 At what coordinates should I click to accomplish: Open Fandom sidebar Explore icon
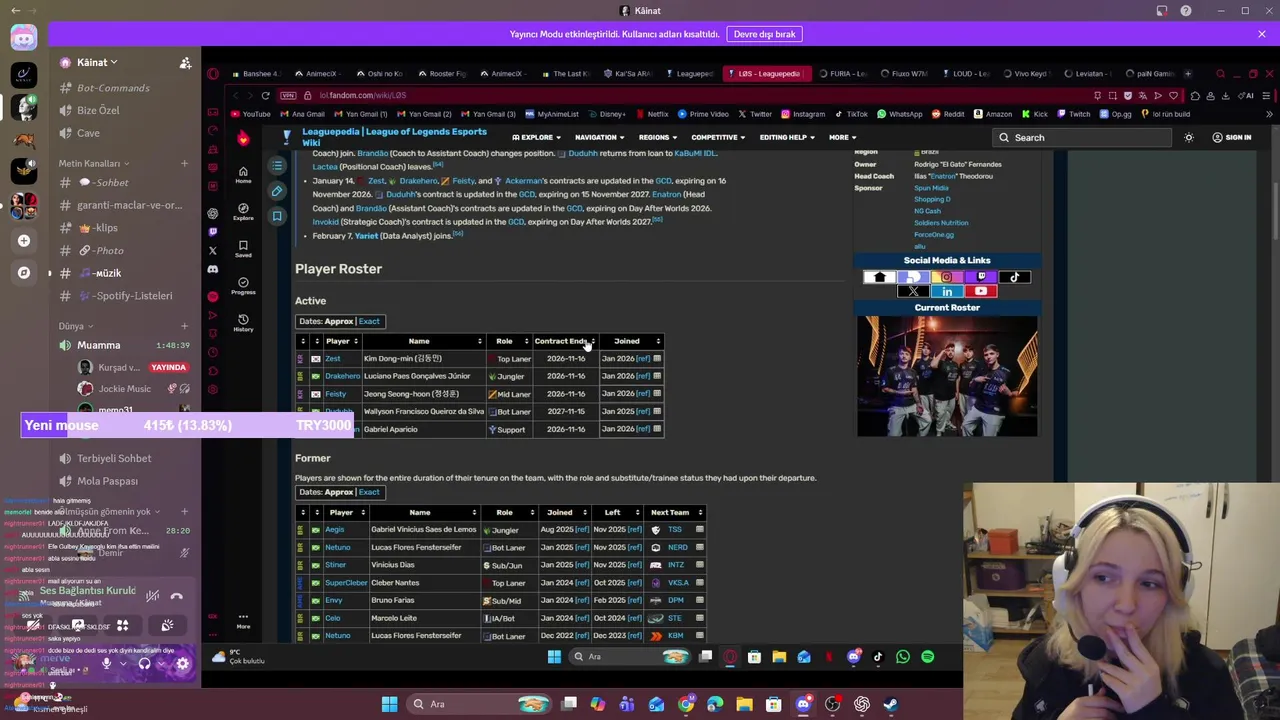coord(243,211)
